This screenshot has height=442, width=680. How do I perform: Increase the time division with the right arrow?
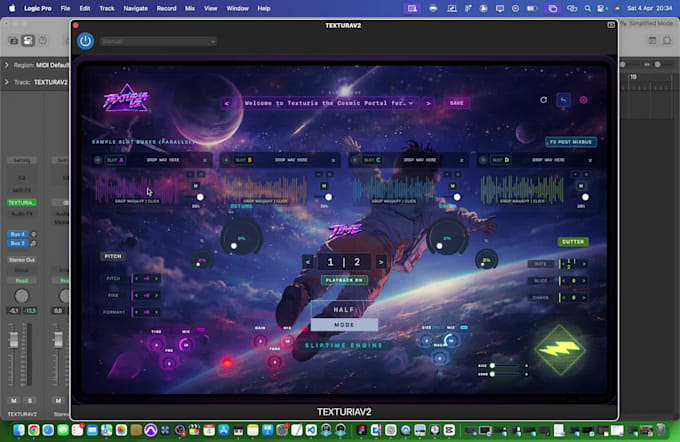381,262
